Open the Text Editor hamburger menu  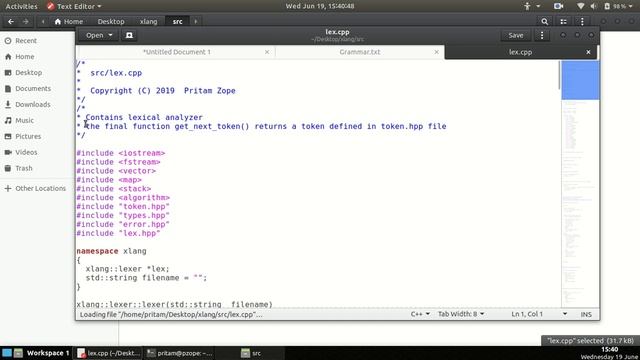(x=542, y=35)
